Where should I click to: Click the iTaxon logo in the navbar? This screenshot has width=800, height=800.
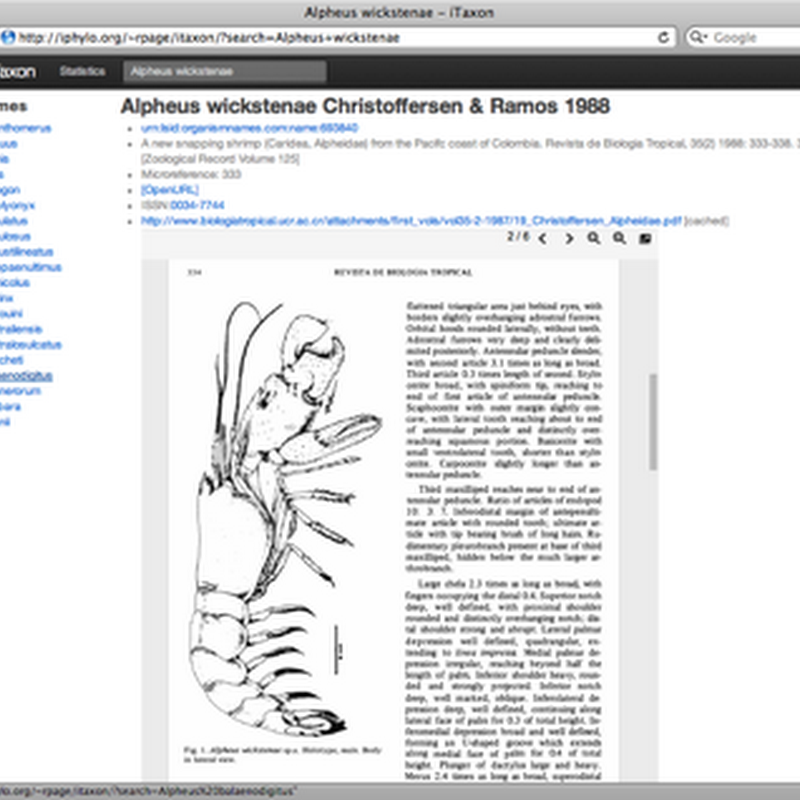[x=18, y=71]
